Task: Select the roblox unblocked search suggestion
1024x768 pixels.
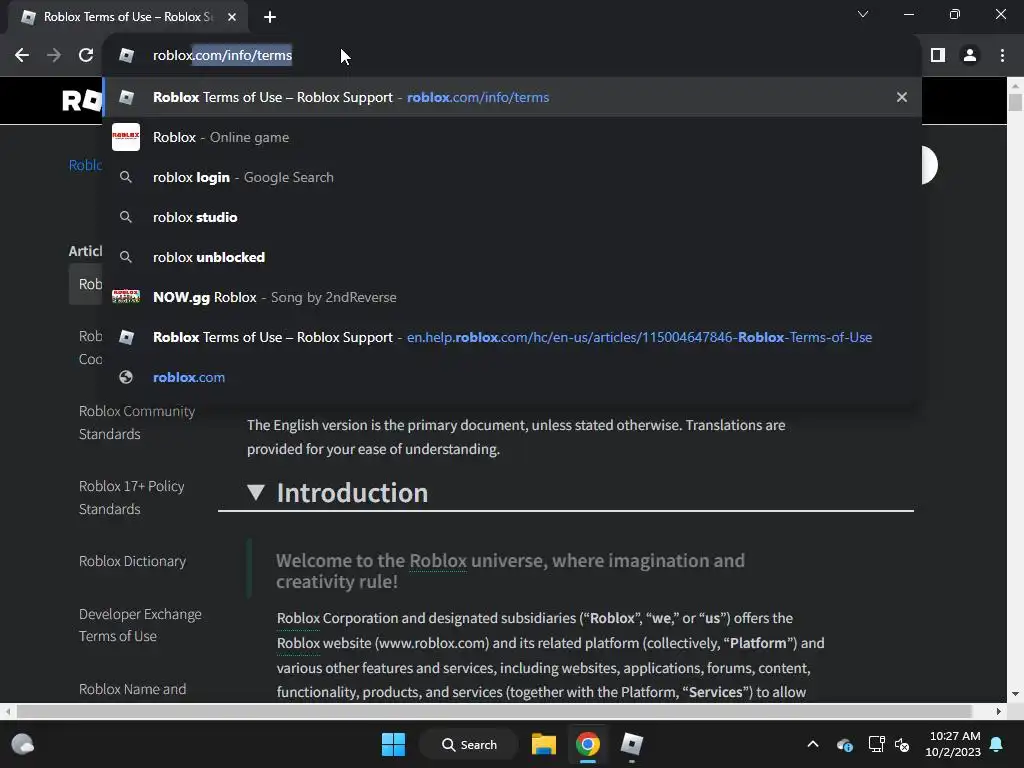Action: pos(512,257)
